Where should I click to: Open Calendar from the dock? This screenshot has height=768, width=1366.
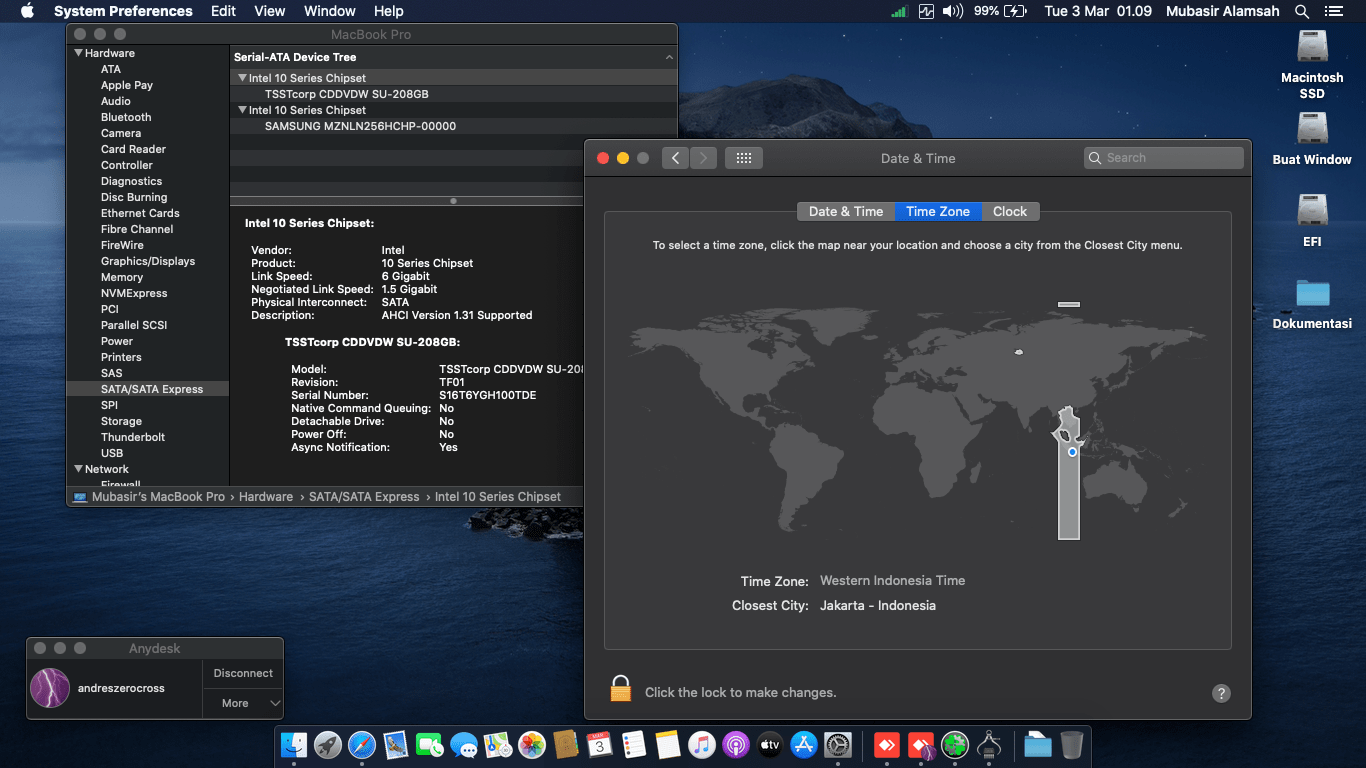pos(600,744)
